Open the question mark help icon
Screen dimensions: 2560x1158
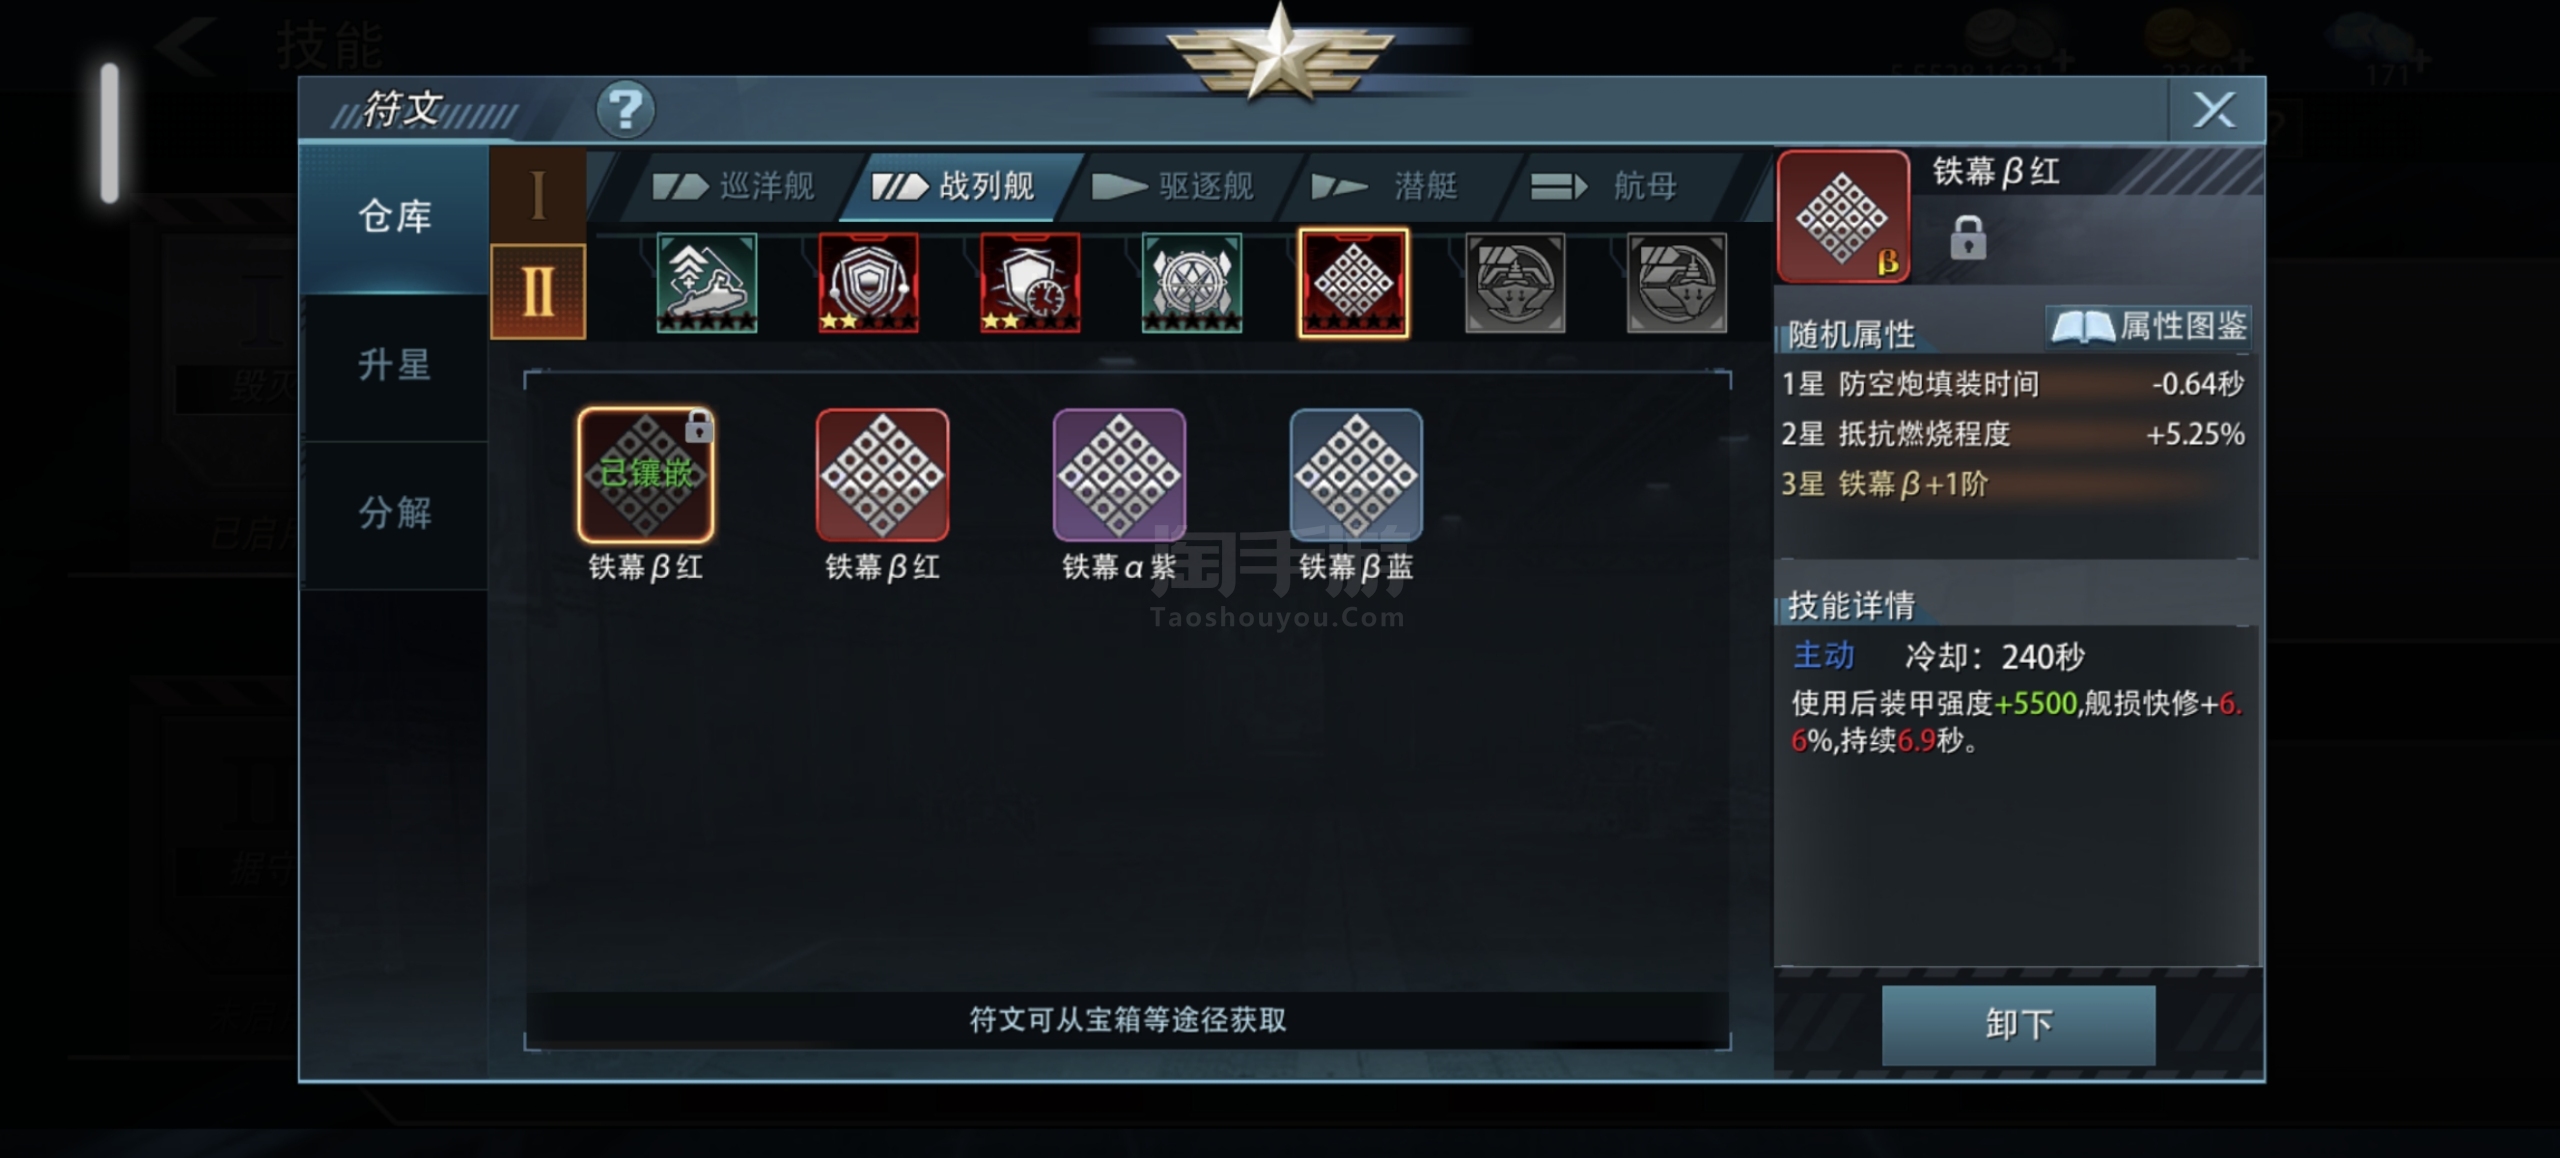click(x=625, y=110)
